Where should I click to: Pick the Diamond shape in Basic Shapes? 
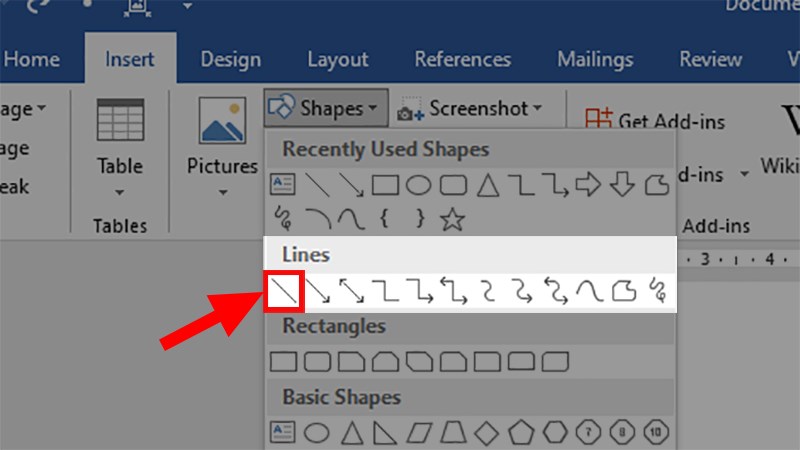click(487, 433)
